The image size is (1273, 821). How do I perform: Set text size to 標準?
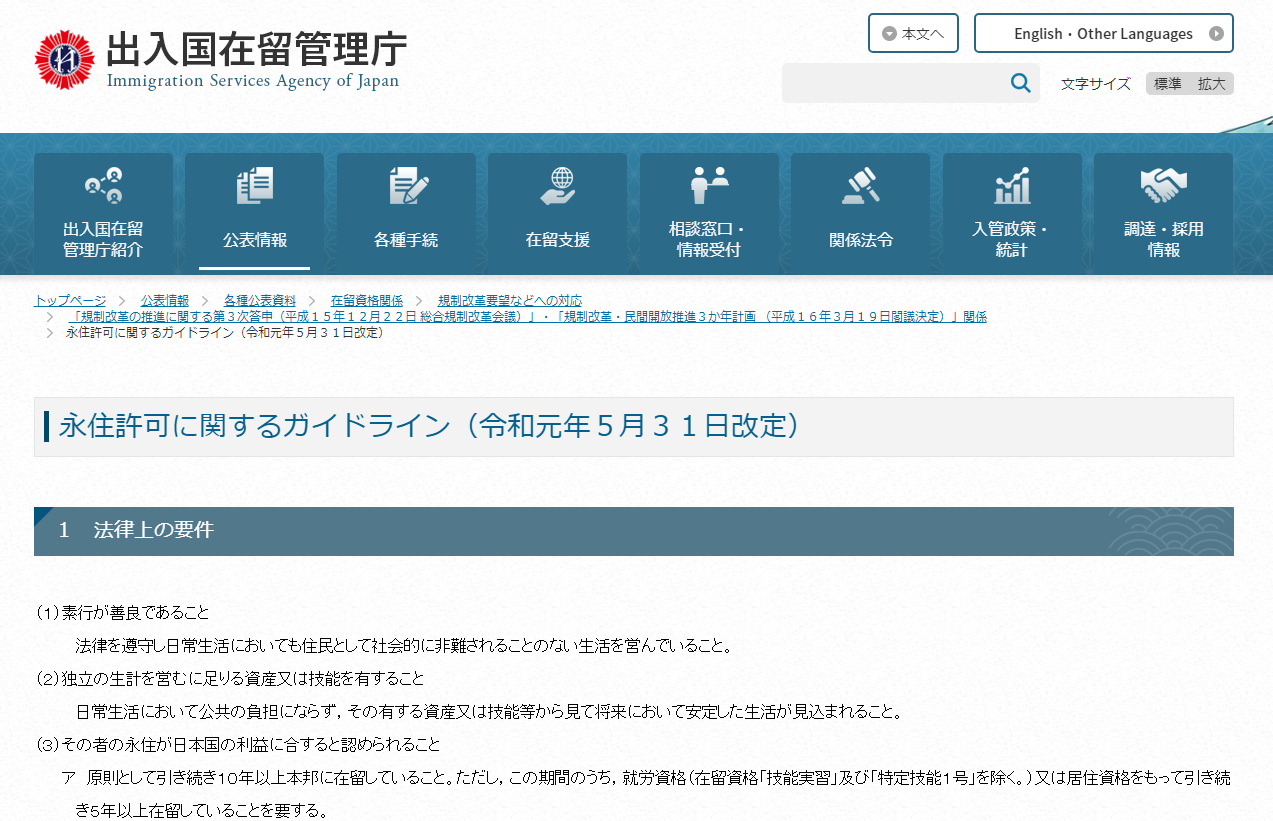pos(1167,84)
